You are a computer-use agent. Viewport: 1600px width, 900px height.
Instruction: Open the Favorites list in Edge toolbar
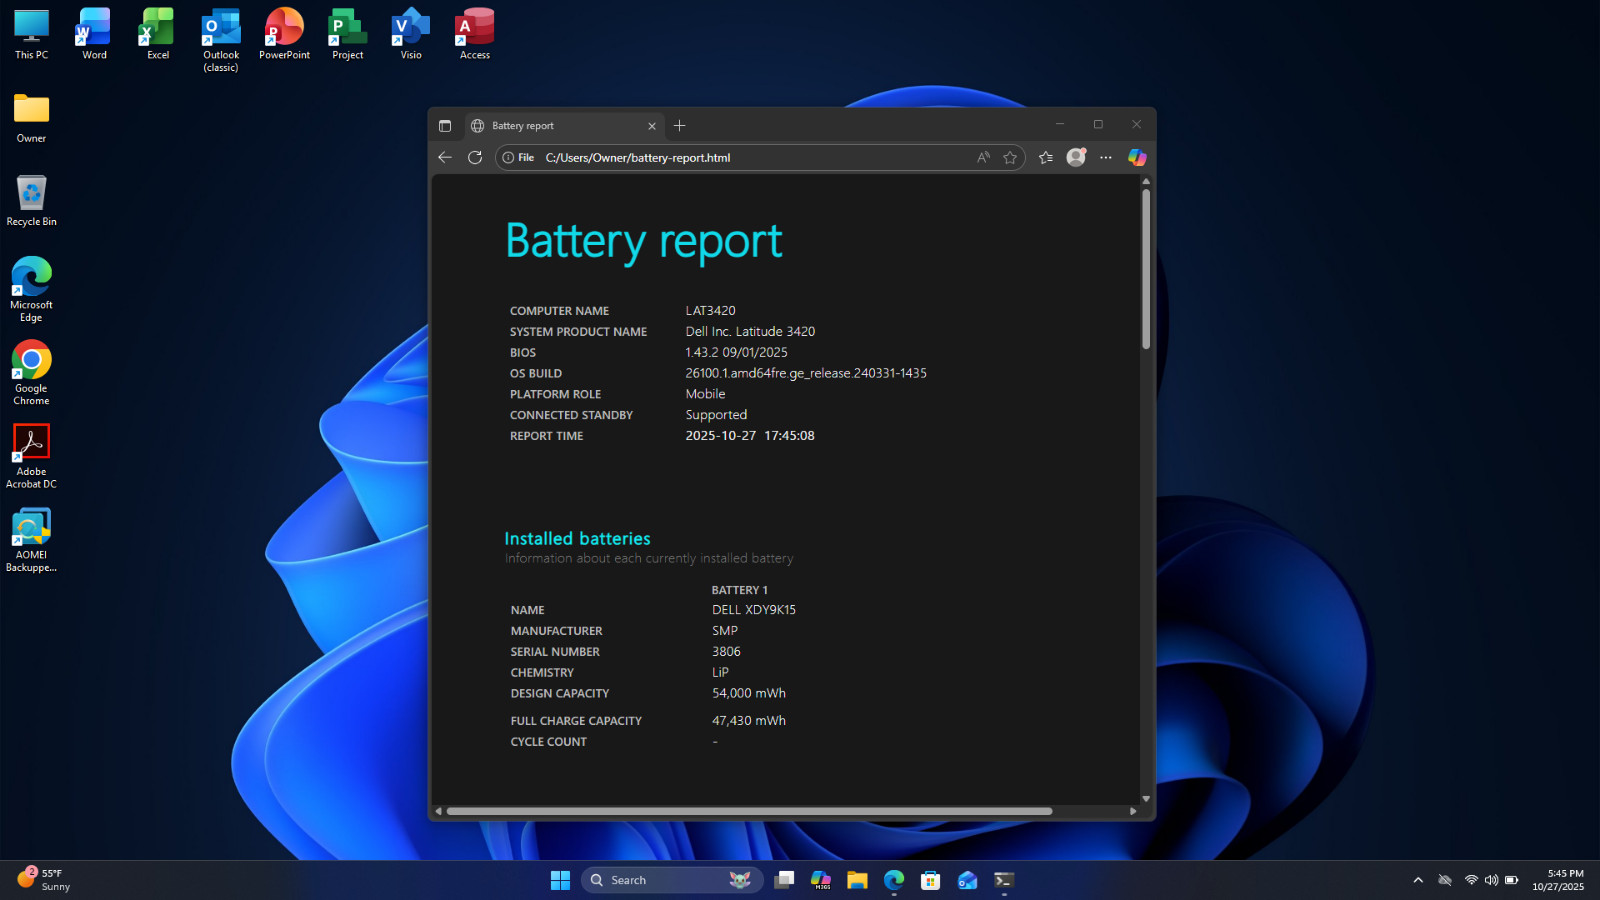(x=1046, y=157)
